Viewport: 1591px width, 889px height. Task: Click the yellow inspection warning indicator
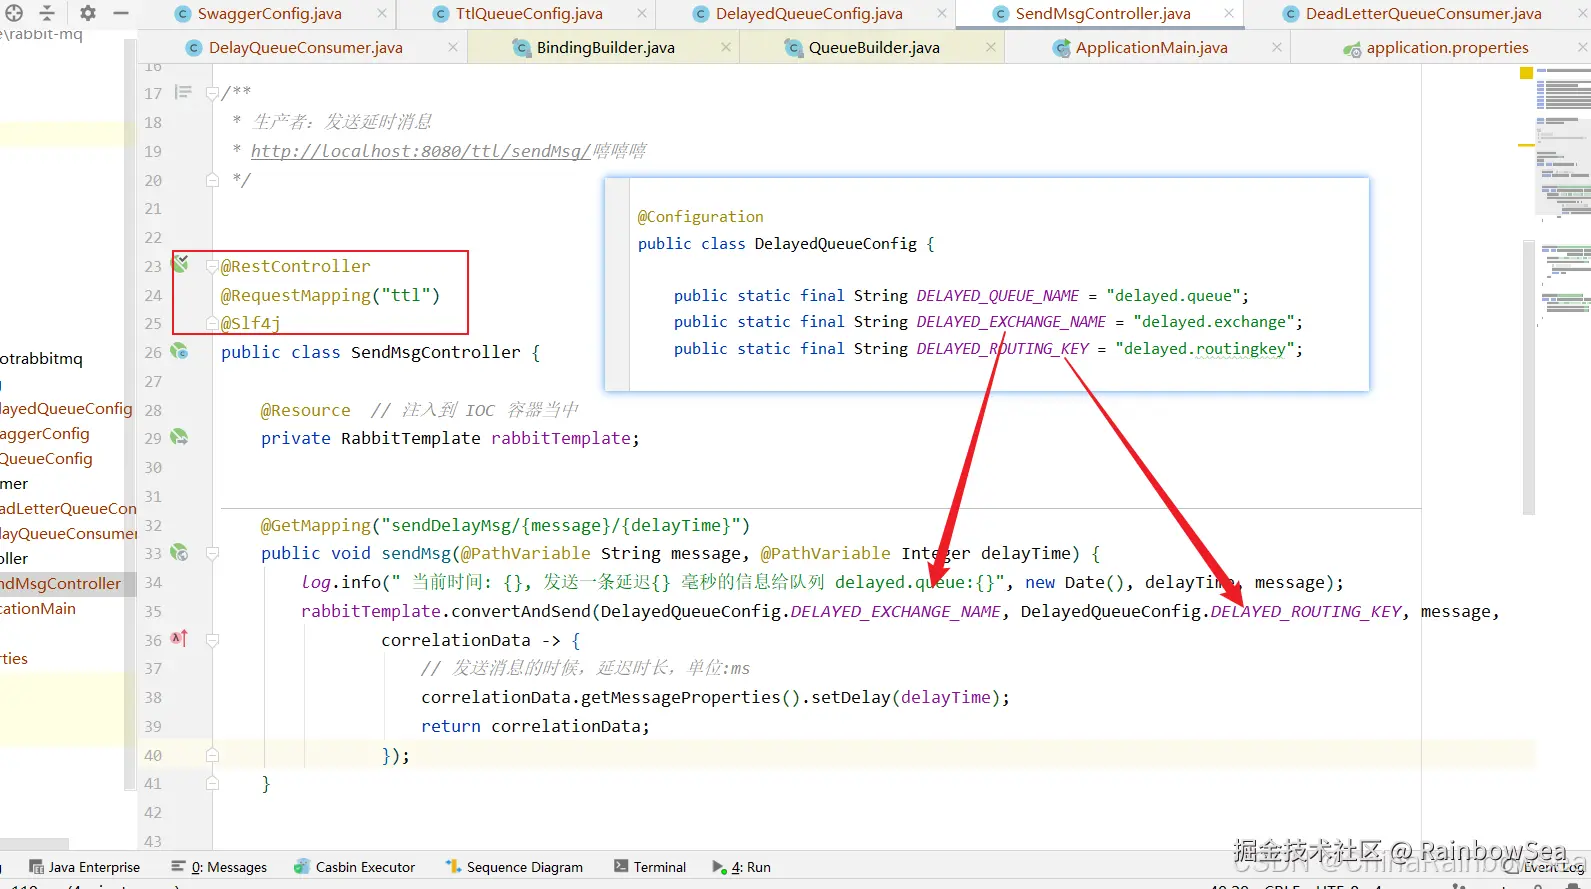click(1526, 73)
